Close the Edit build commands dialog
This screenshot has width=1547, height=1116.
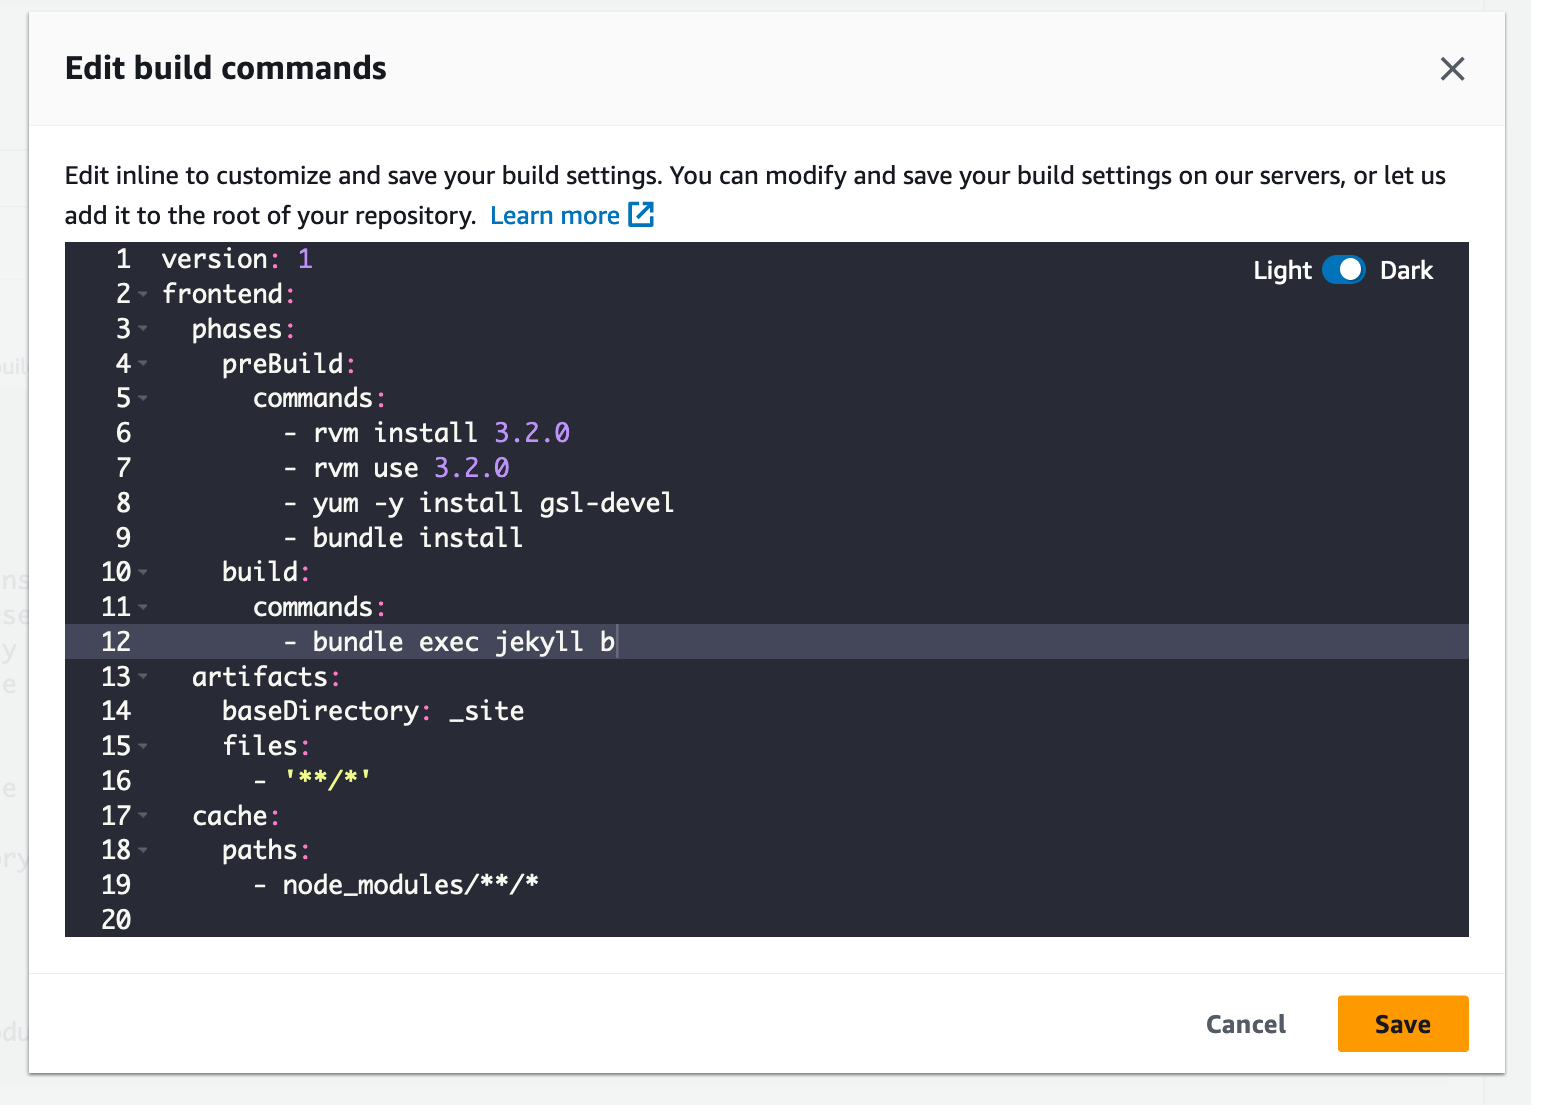click(1452, 69)
